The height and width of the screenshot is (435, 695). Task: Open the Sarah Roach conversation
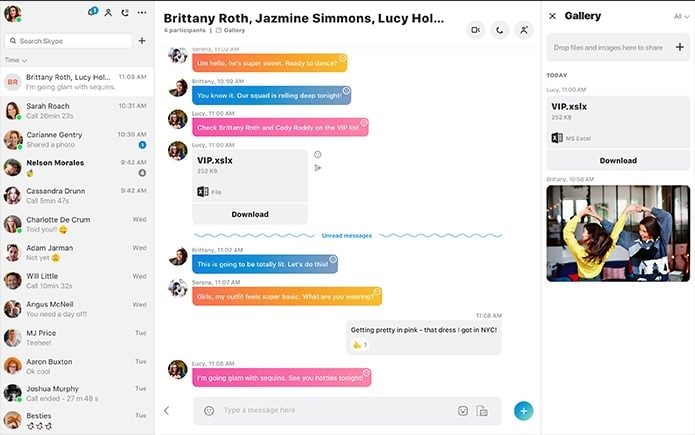coord(77,111)
